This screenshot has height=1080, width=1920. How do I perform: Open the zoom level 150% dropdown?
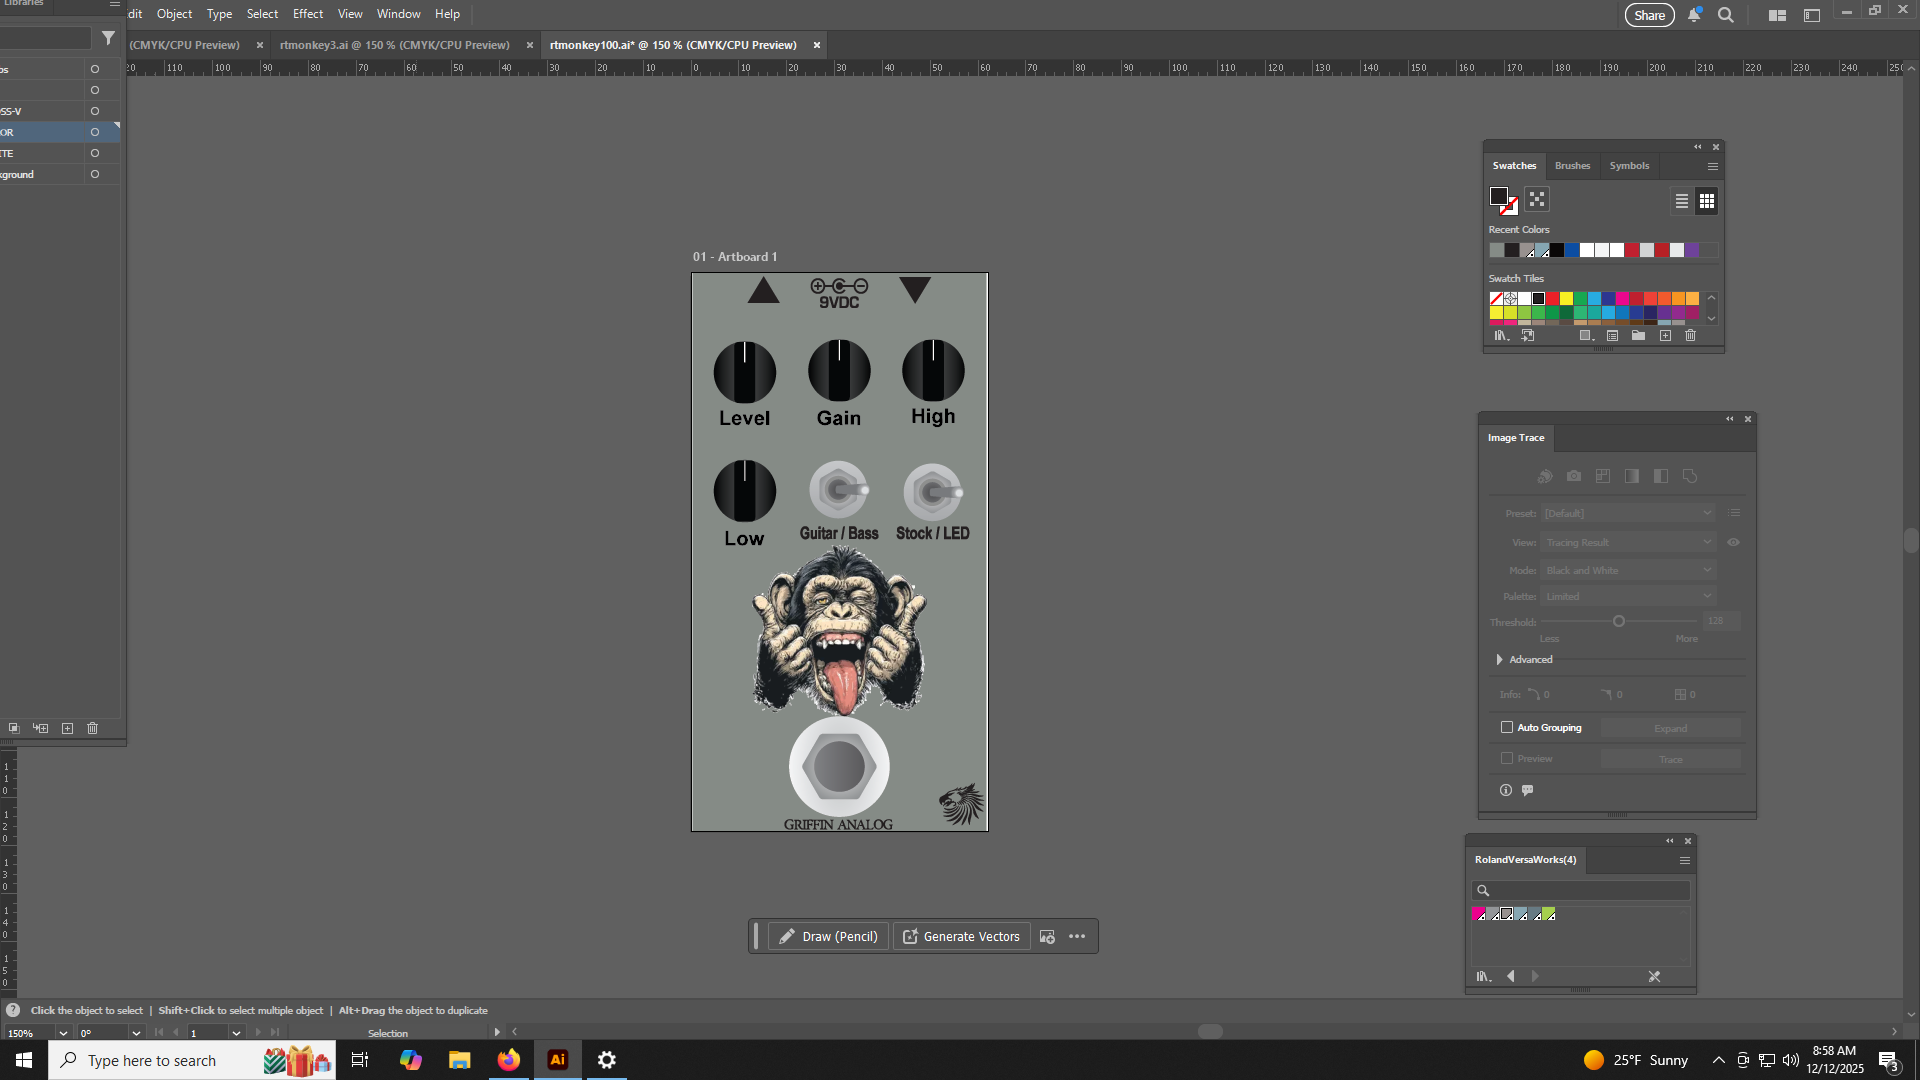pos(63,1033)
